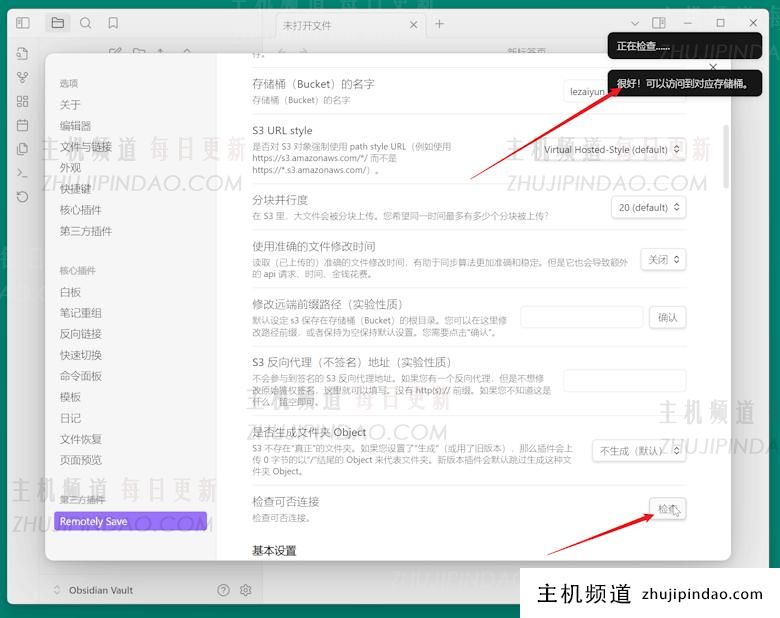
Task: Open 页面预览 plugin settings
Action: tap(81, 460)
